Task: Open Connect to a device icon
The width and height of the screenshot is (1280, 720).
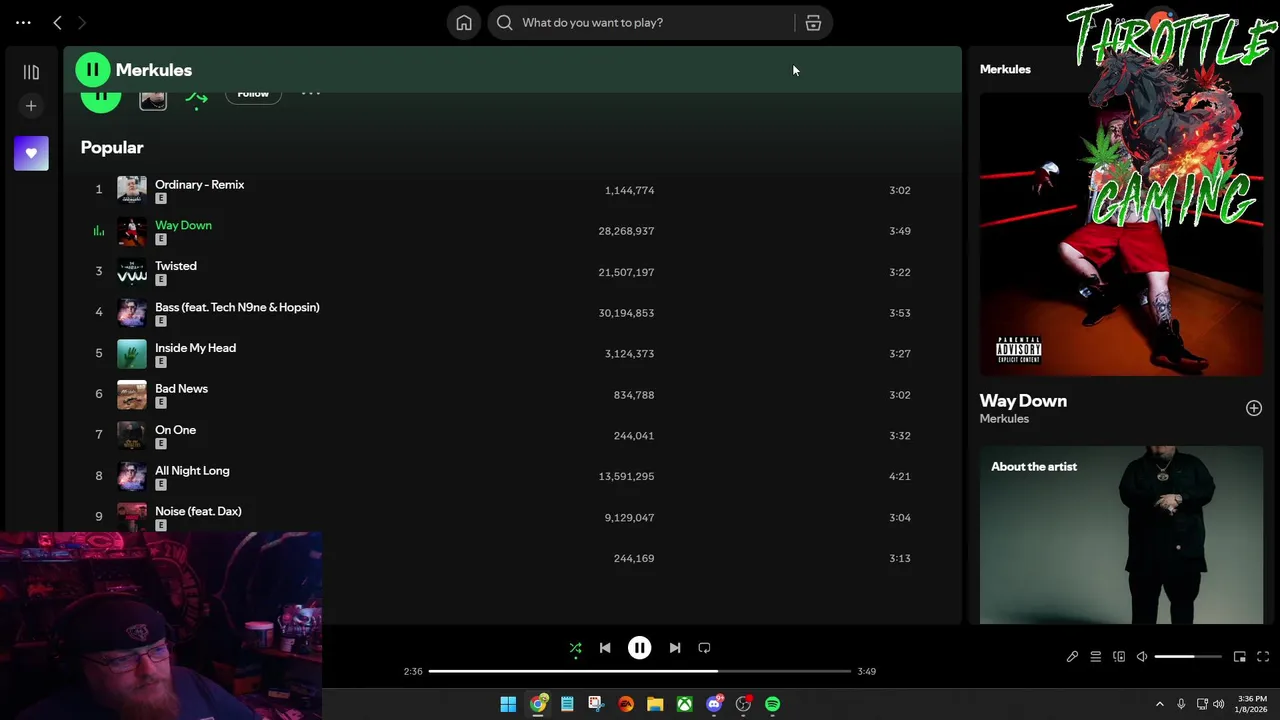Action: click(1119, 657)
